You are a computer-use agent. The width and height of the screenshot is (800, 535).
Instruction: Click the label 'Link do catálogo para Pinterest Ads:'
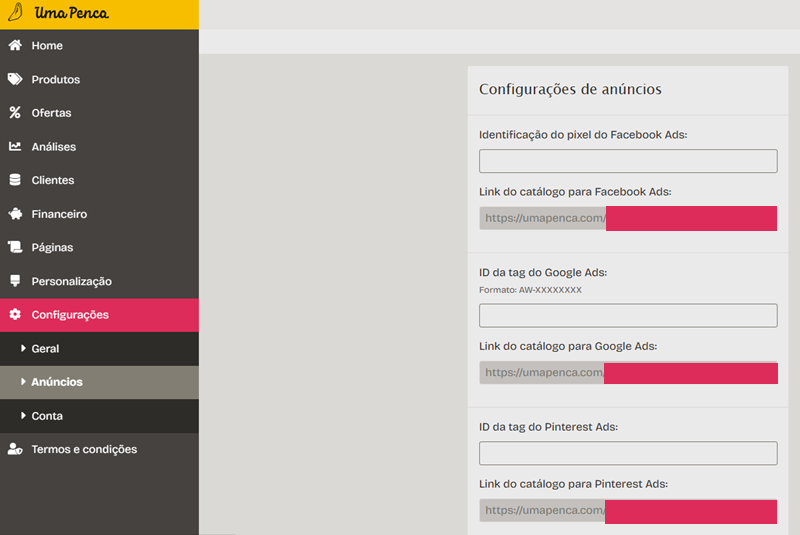pyautogui.click(x=573, y=484)
